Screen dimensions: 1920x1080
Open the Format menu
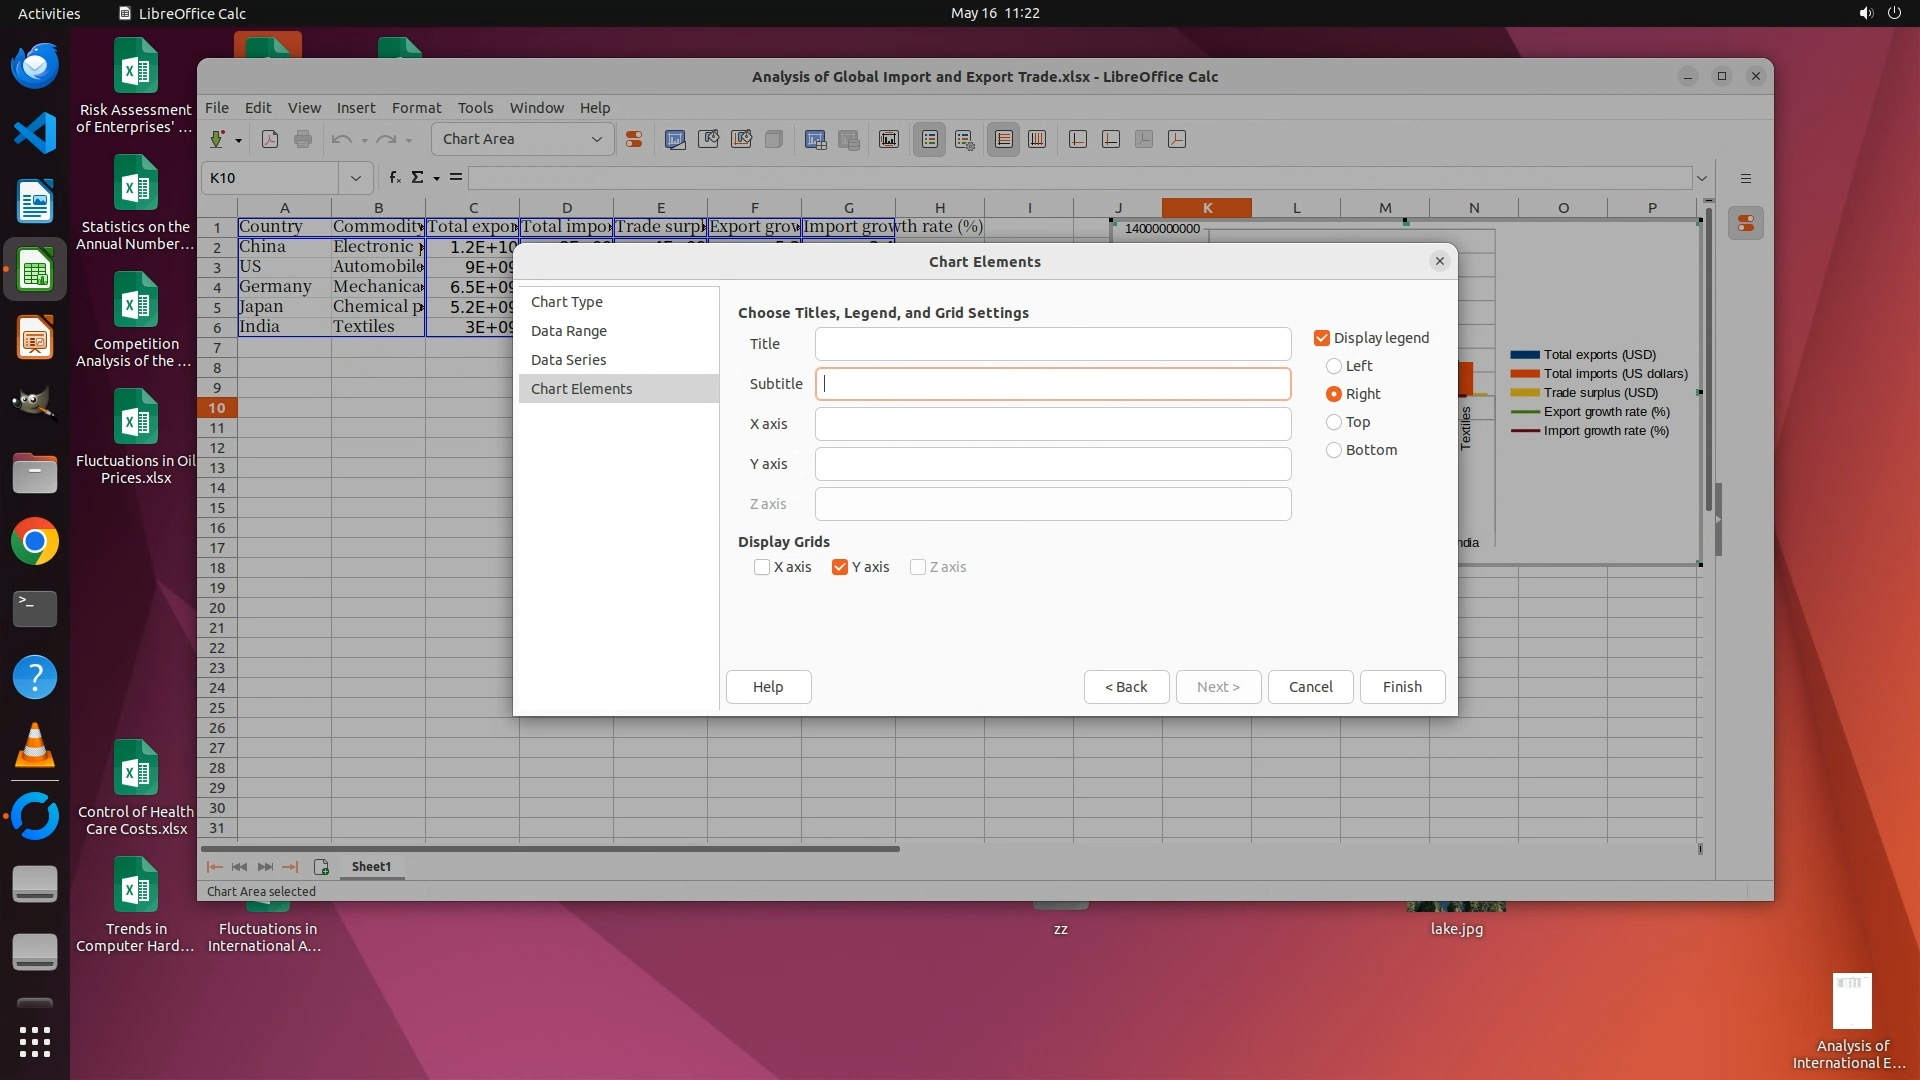tap(416, 108)
